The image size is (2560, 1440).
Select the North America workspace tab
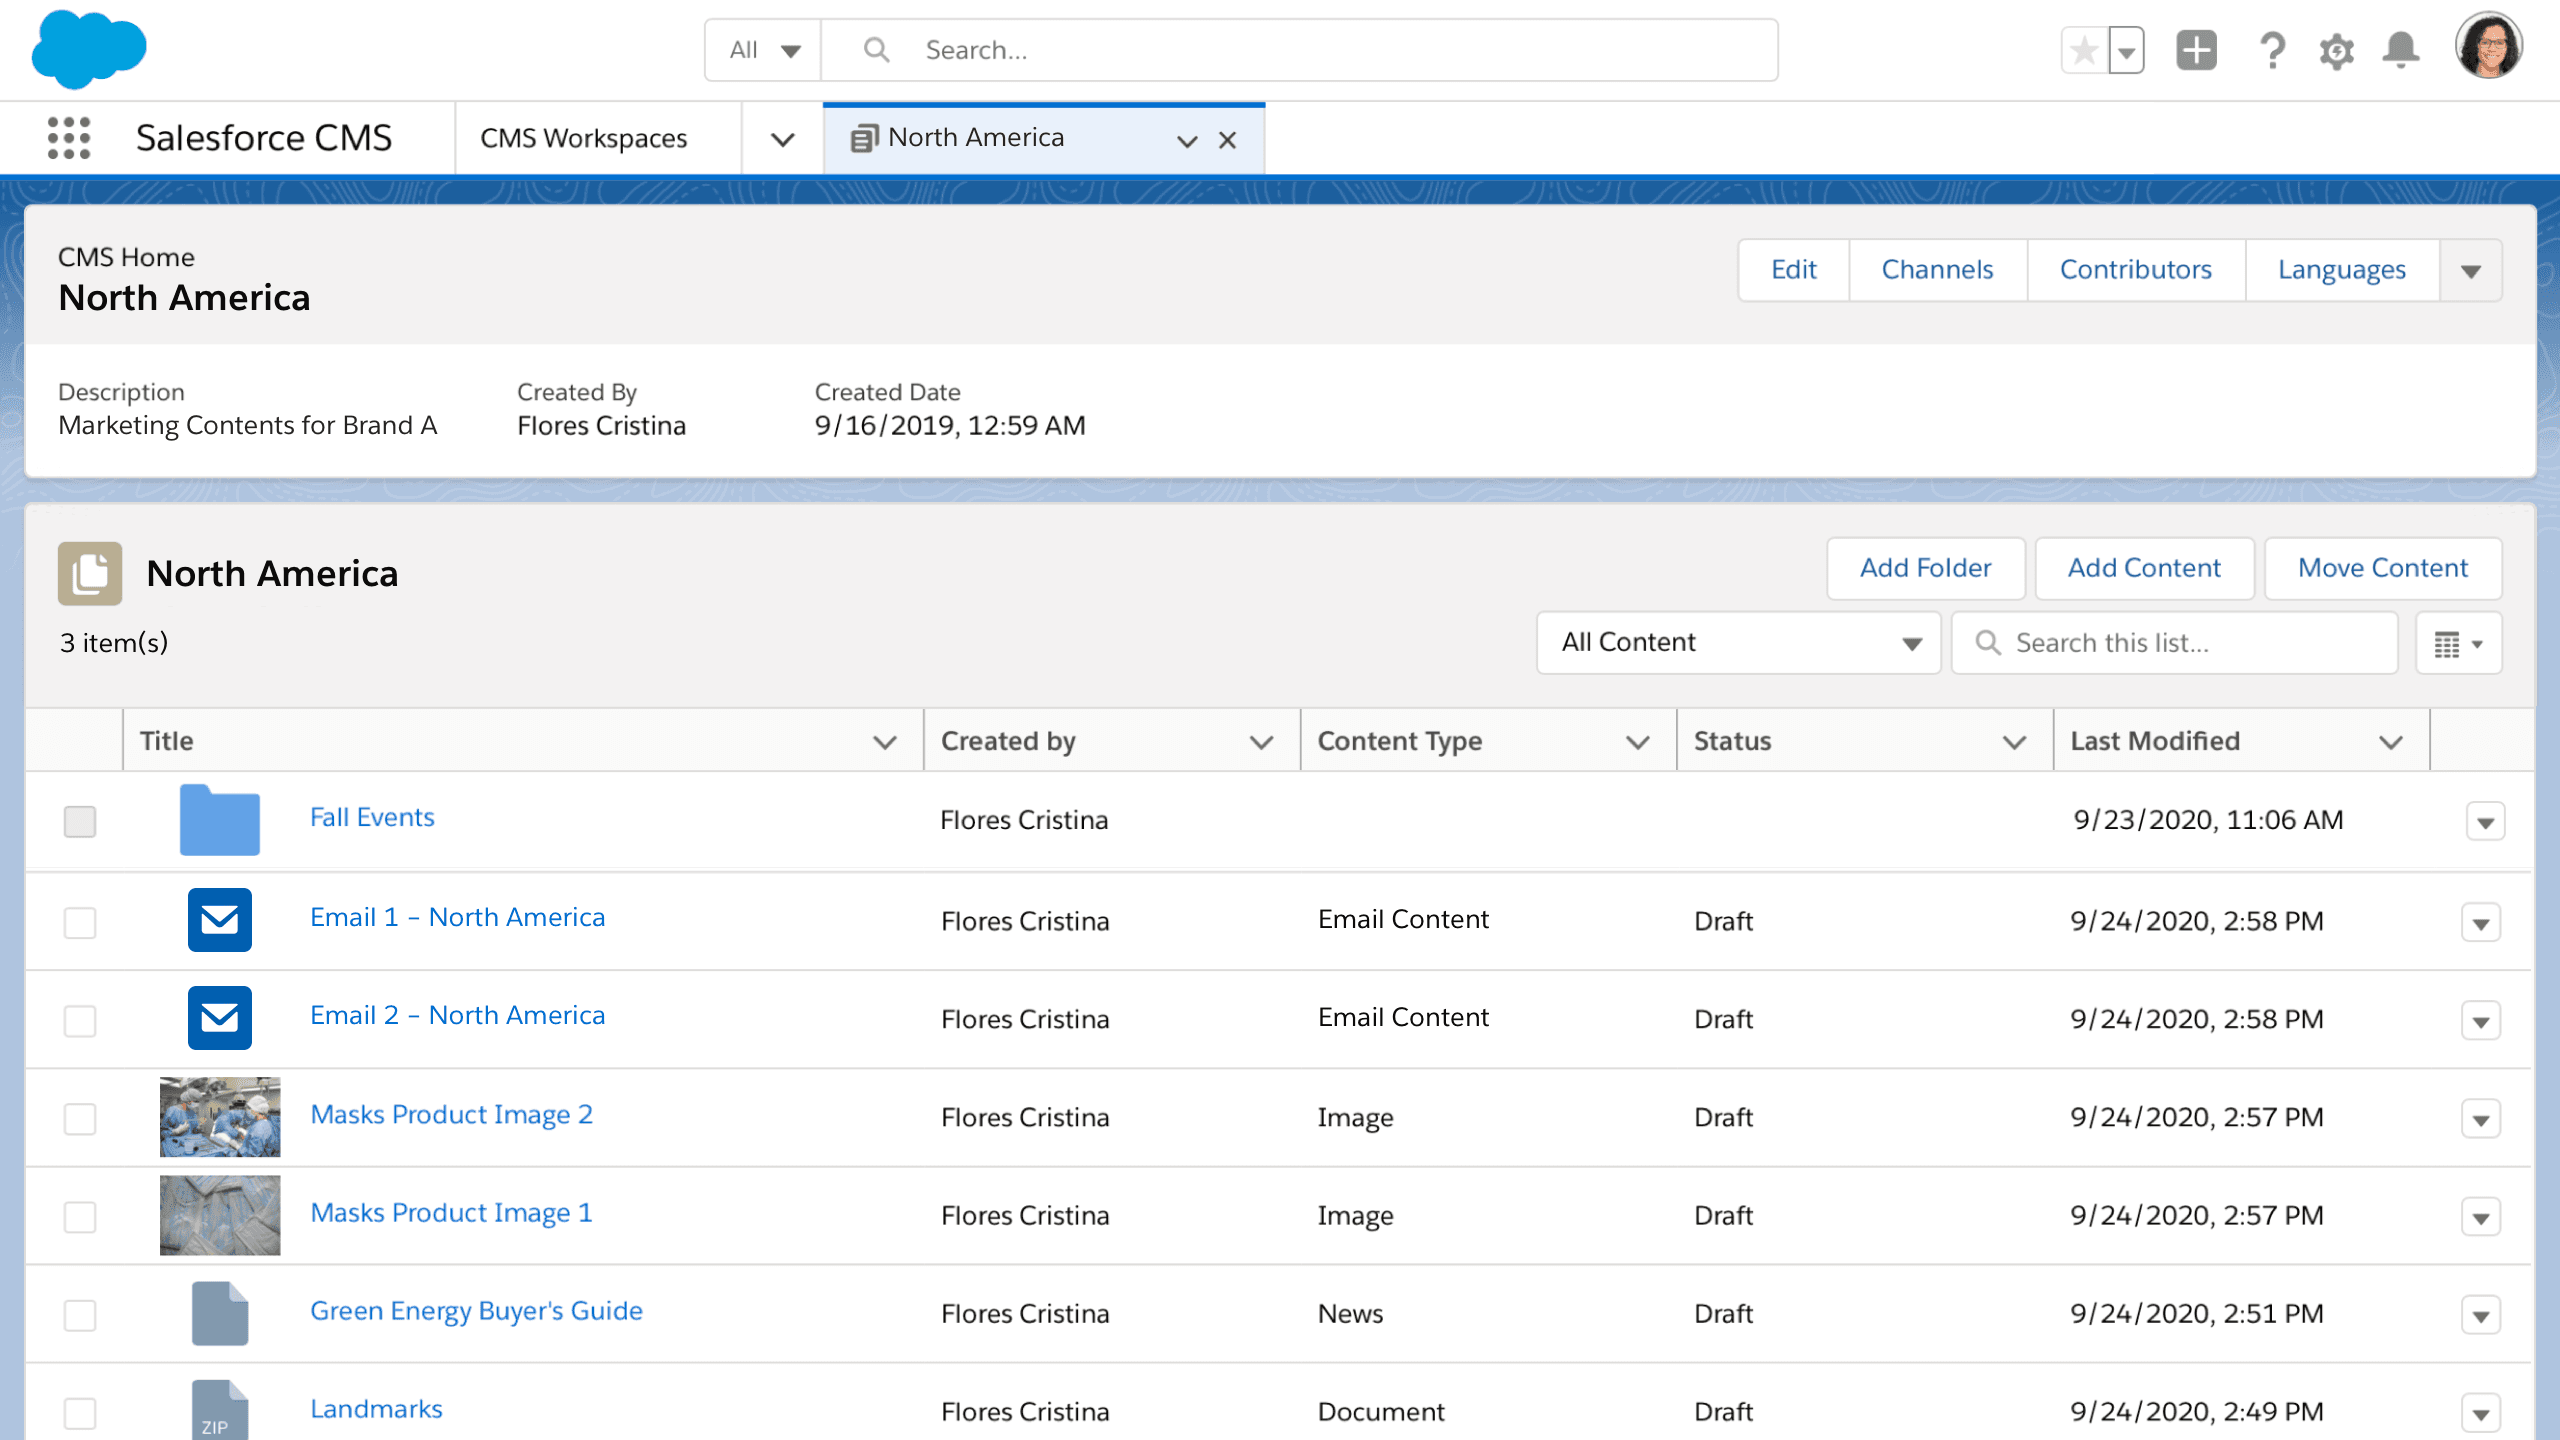(x=975, y=138)
